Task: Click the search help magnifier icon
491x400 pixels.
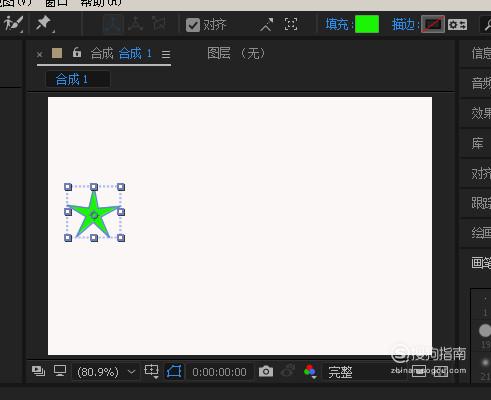Action: (x=487, y=25)
